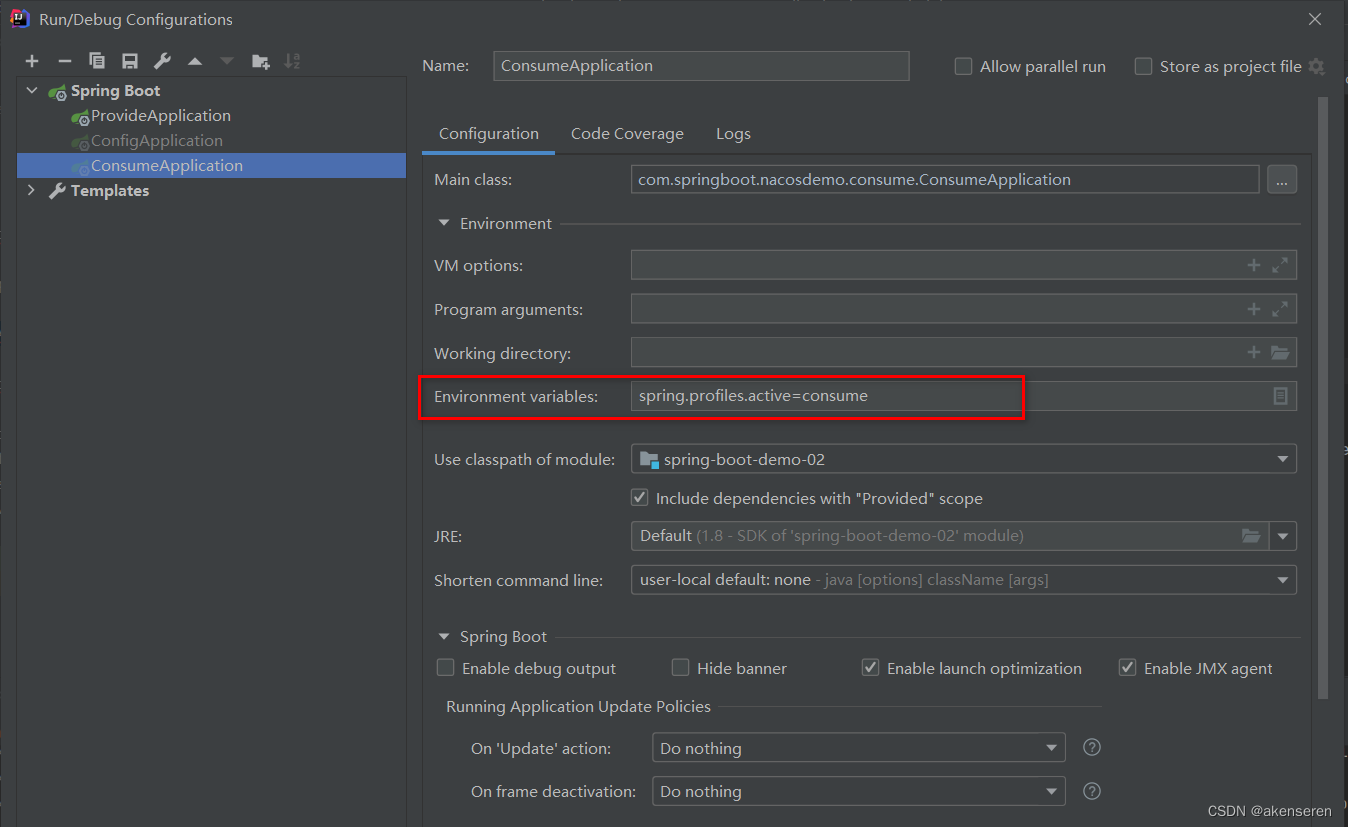The height and width of the screenshot is (827, 1348).
Task: Insert macro plus in VM options field
Action: (1254, 266)
